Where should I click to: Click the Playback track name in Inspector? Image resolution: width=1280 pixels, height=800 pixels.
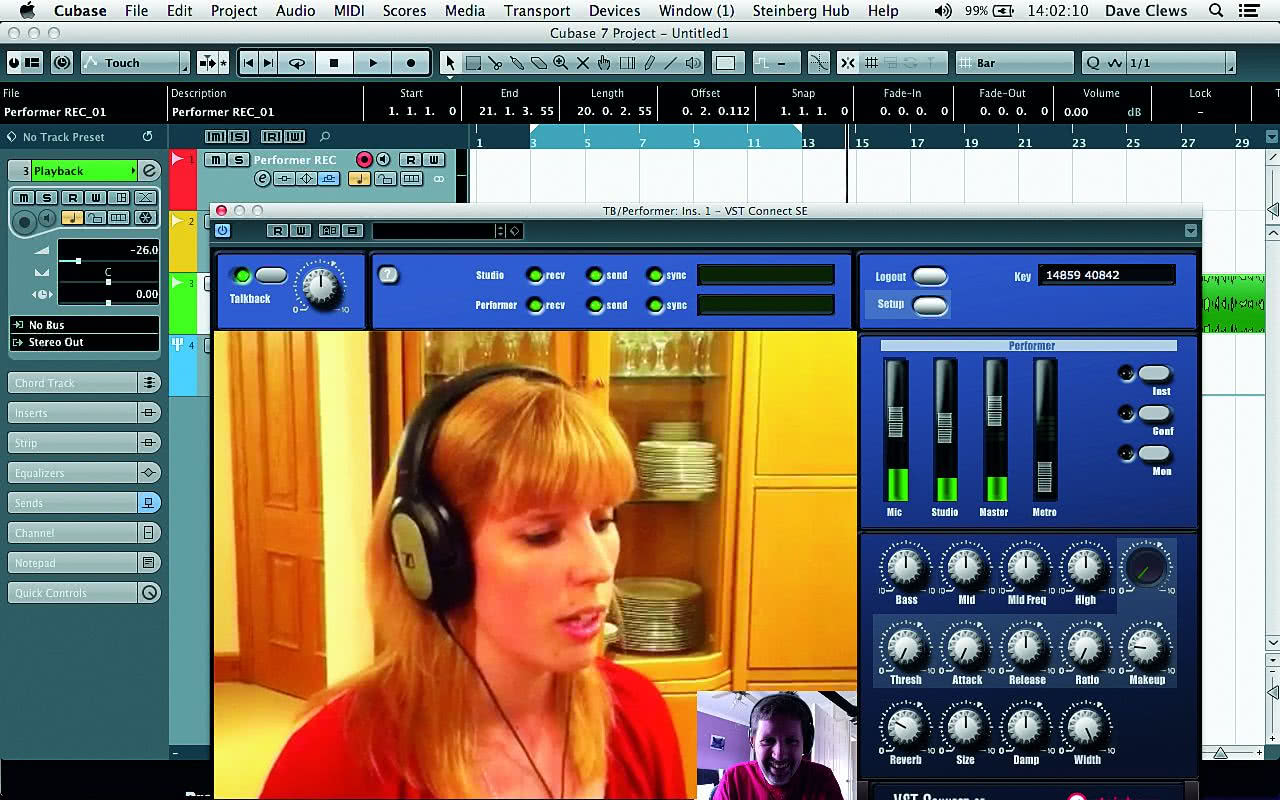82,171
